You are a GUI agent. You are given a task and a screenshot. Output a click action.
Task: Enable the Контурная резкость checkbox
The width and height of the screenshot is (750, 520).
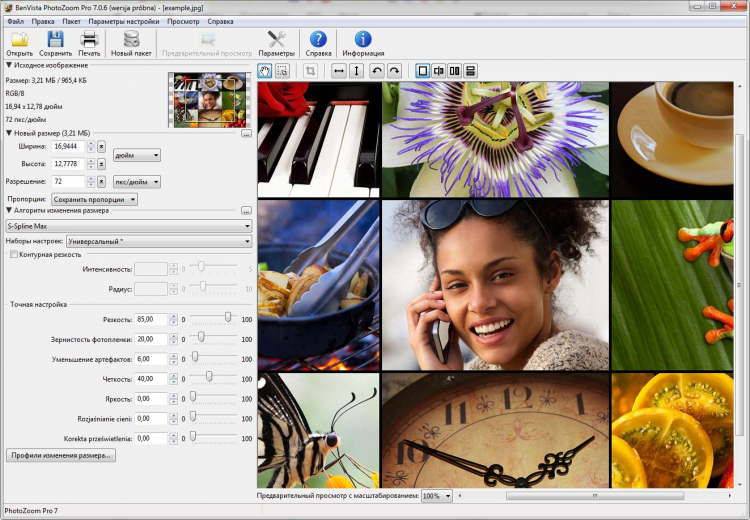point(13,254)
